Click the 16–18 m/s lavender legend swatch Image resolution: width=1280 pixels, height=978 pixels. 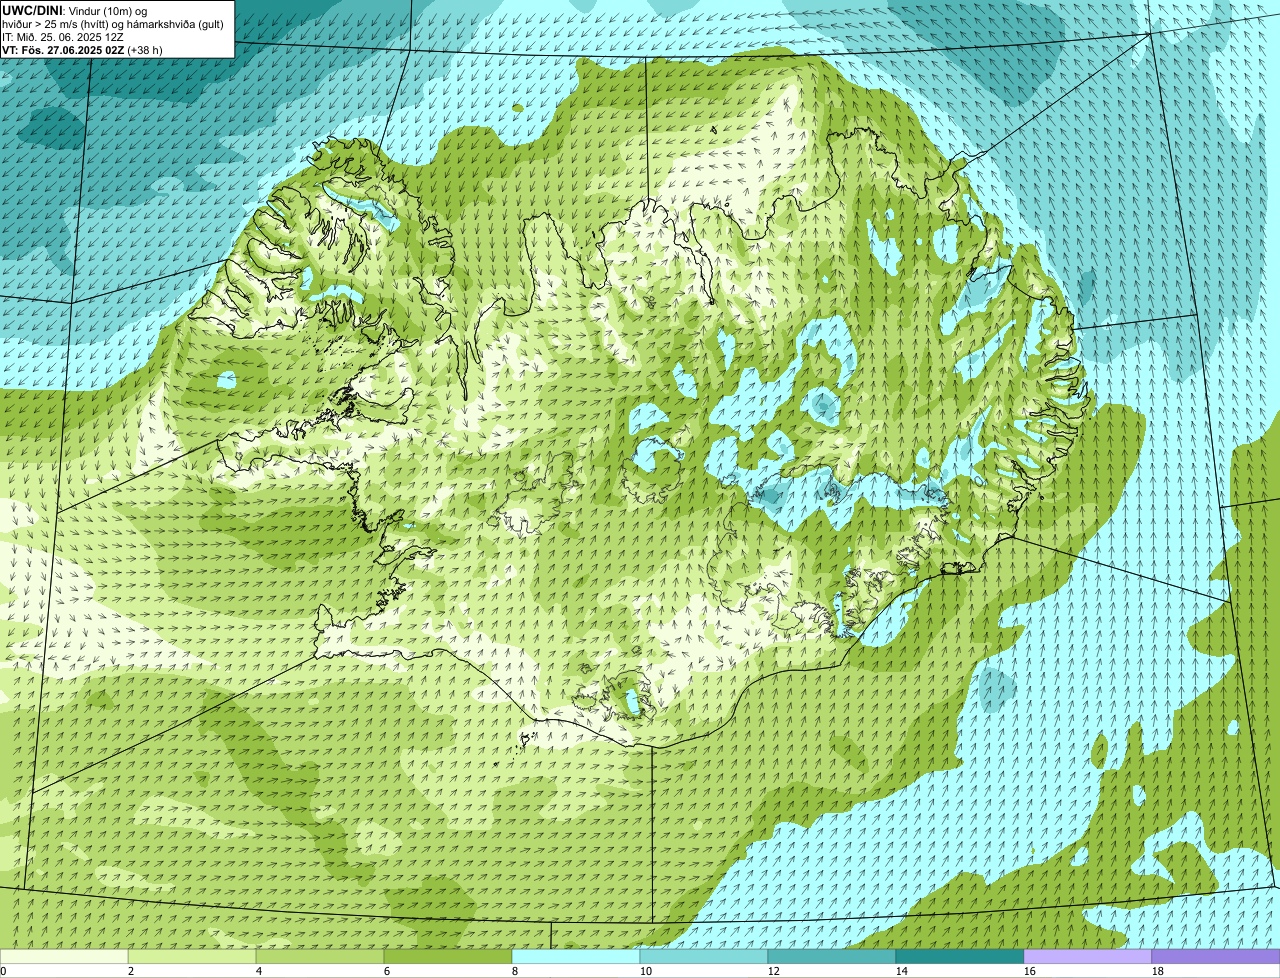click(1088, 956)
